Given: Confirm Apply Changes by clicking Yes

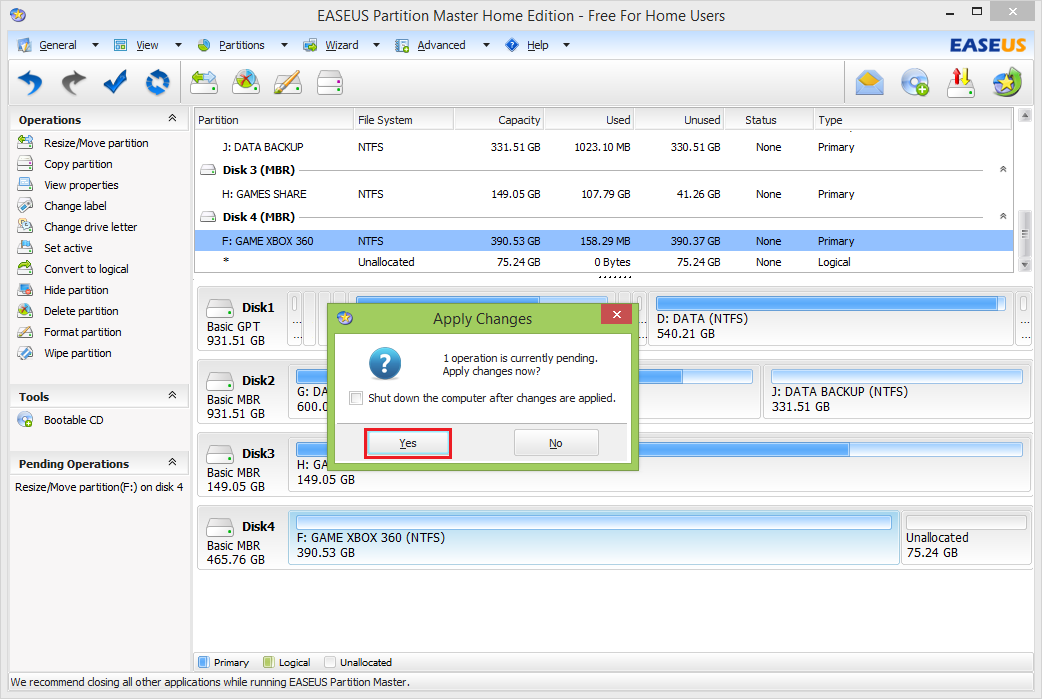Looking at the screenshot, I should pos(407,442).
